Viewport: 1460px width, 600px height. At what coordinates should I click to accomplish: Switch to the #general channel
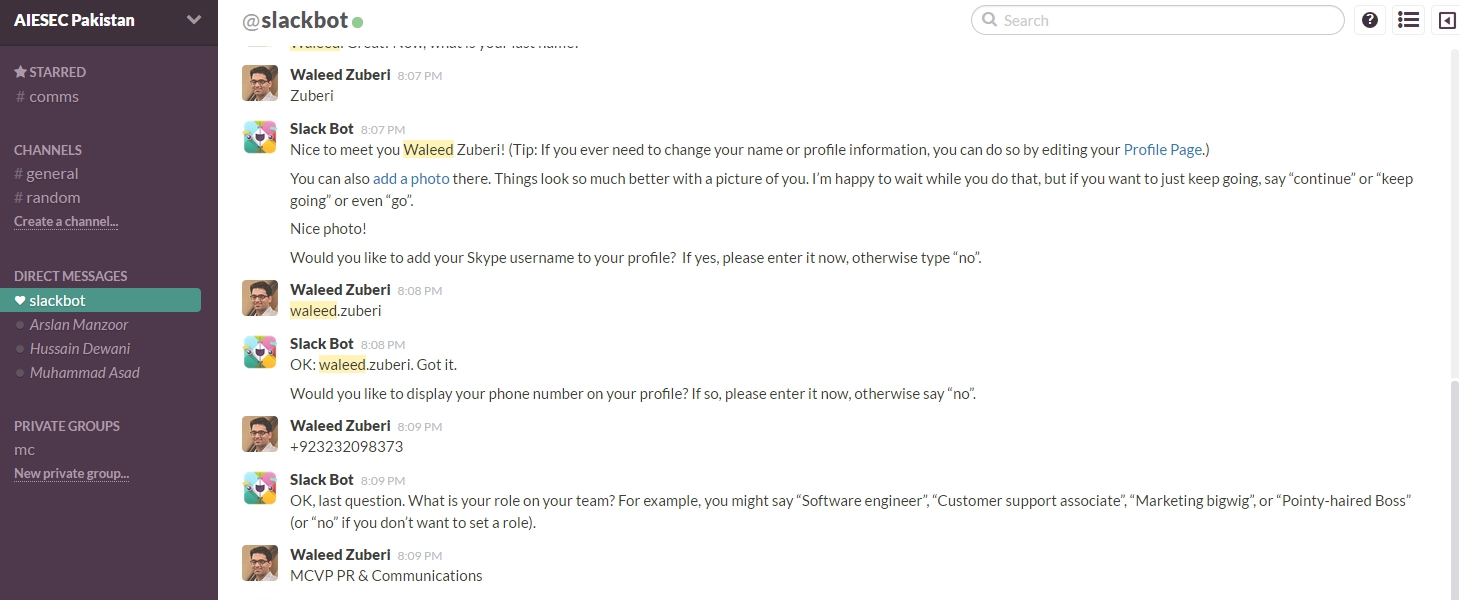pos(52,174)
